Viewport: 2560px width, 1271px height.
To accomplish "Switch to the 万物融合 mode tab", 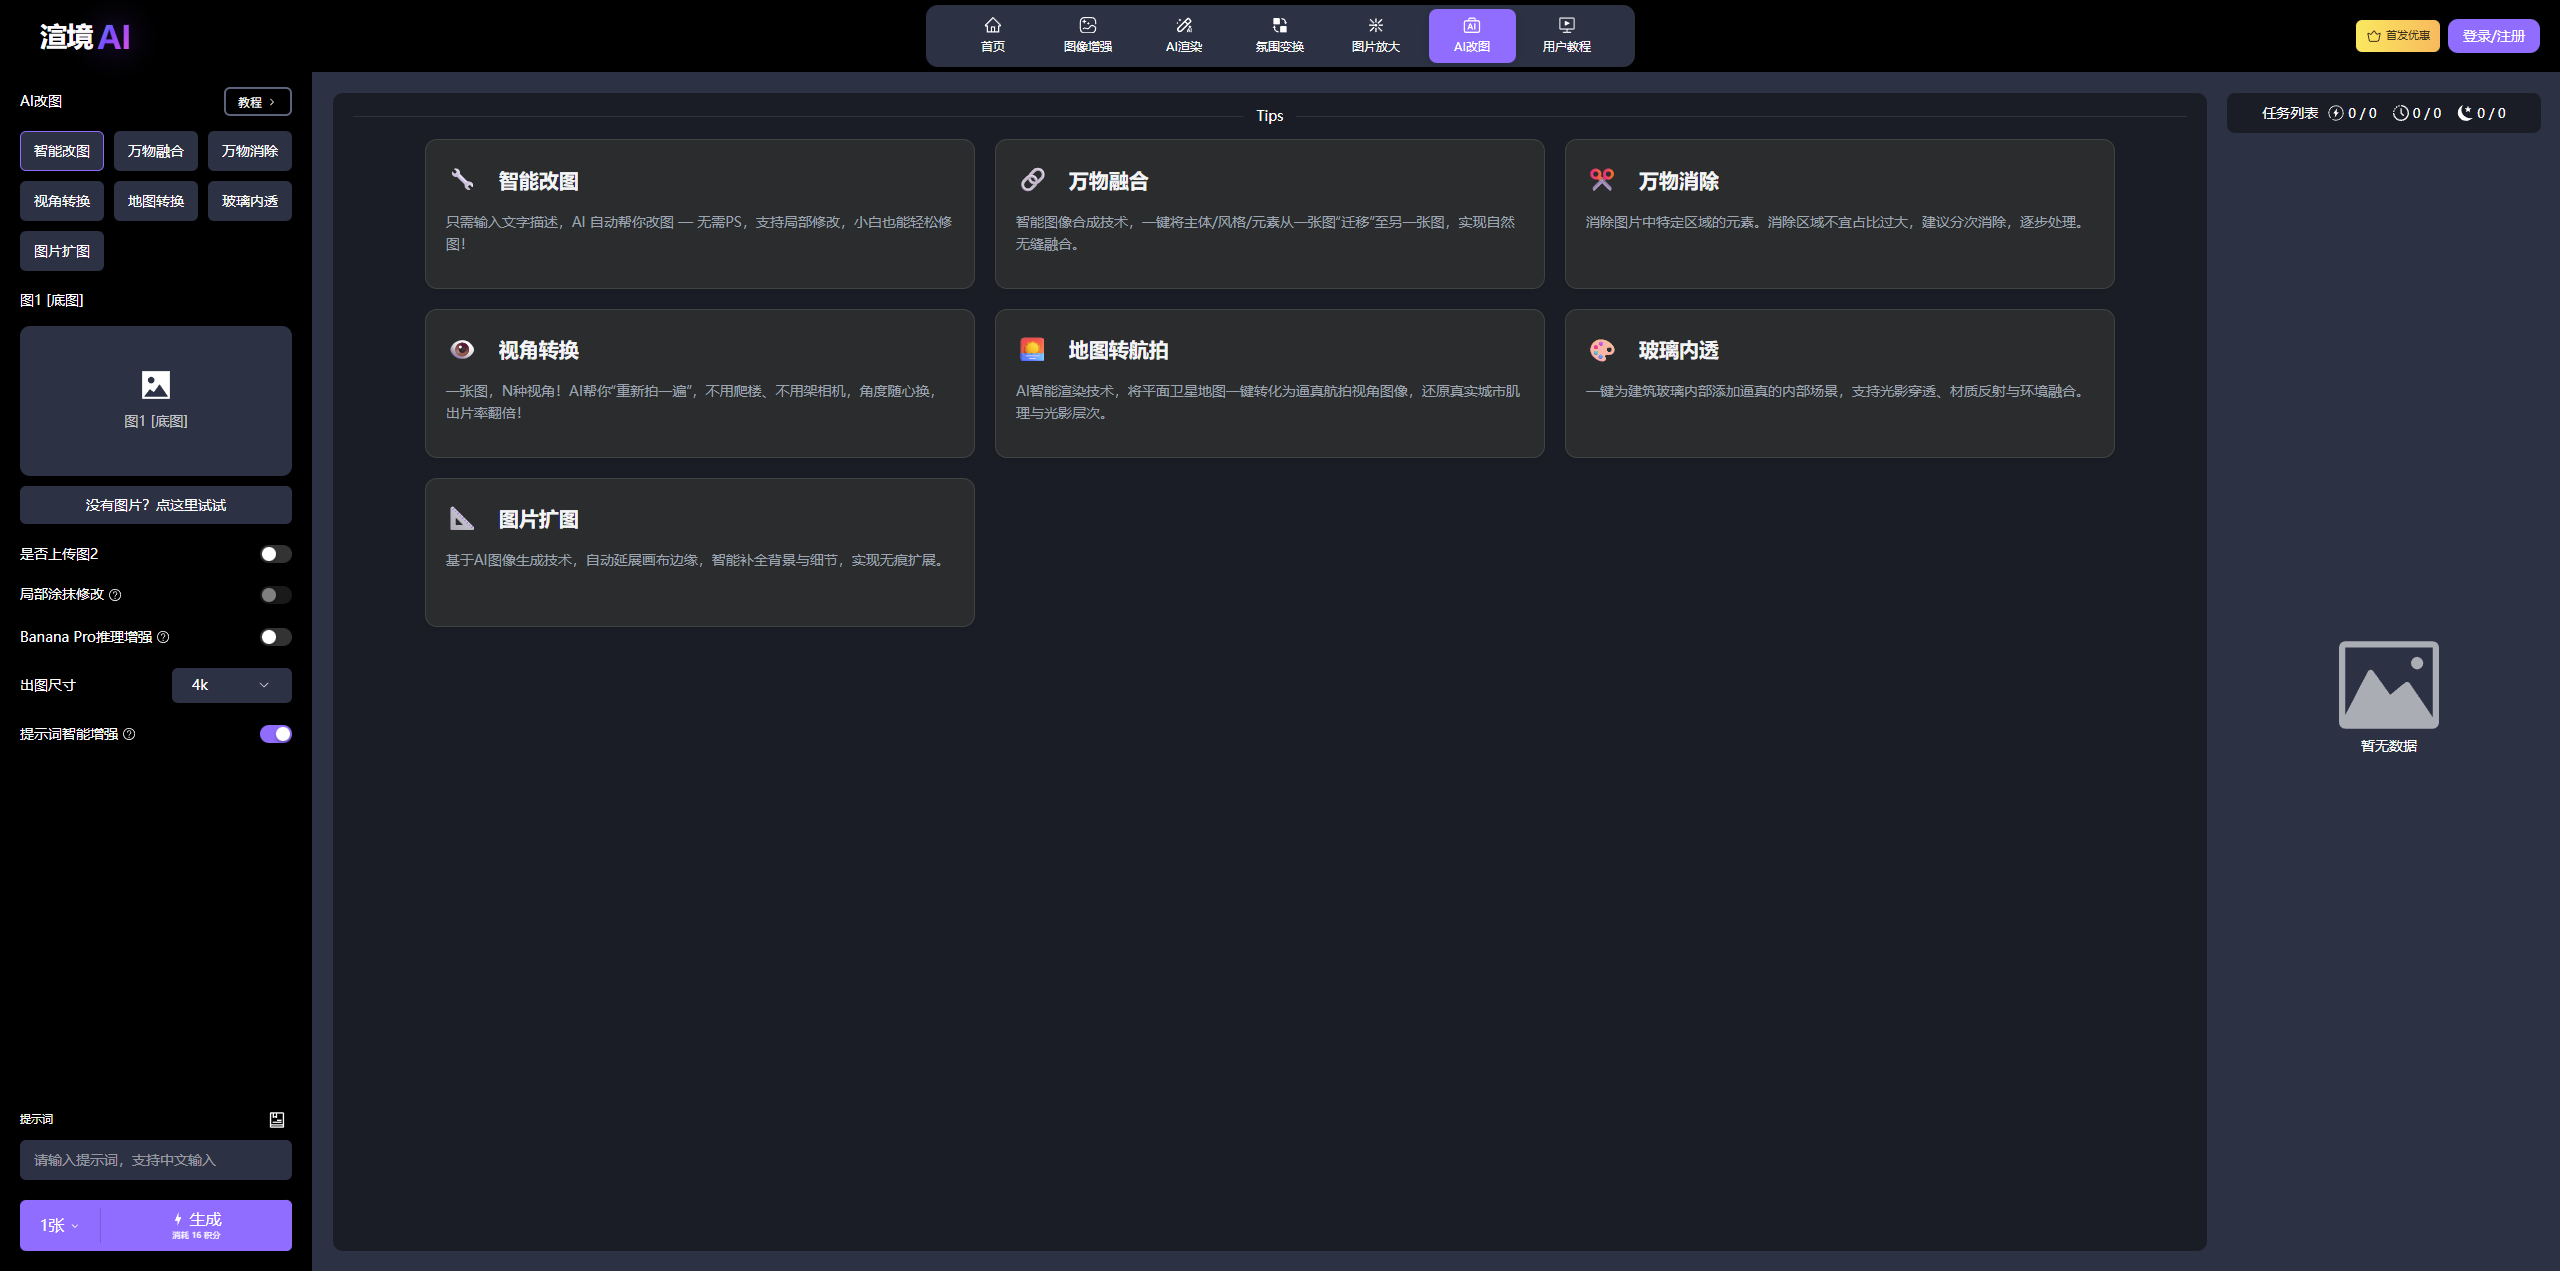I will click(155, 151).
